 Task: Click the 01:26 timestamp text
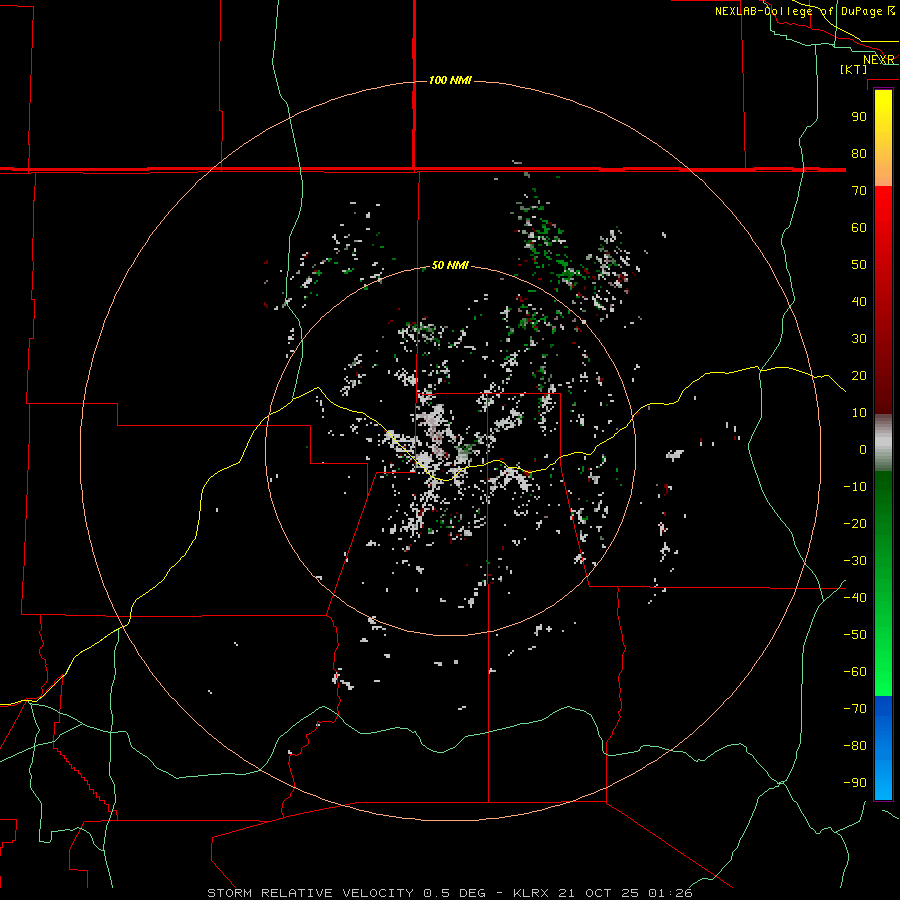pyautogui.click(x=670, y=893)
